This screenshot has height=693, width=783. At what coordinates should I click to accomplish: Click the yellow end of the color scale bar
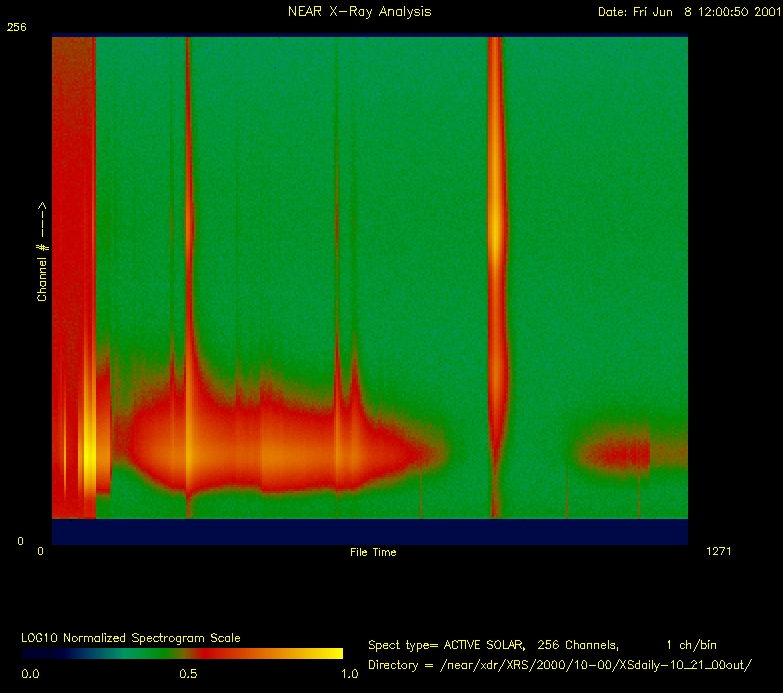tap(330, 654)
